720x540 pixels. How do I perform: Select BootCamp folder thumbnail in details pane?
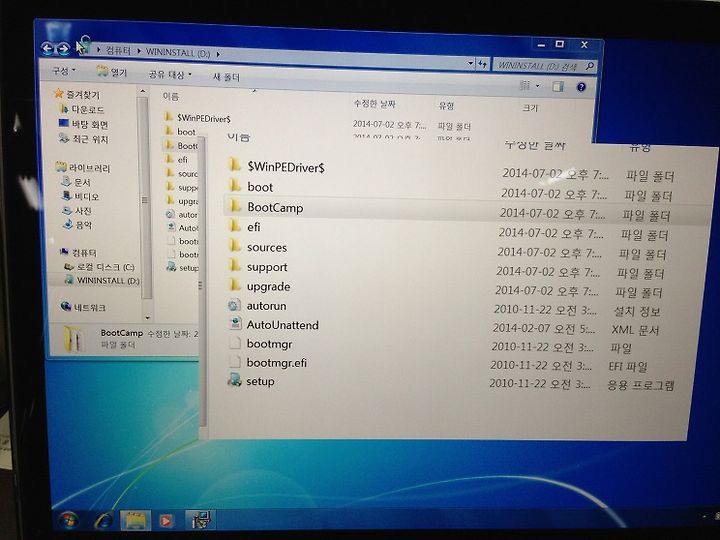(x=73, y=339)
